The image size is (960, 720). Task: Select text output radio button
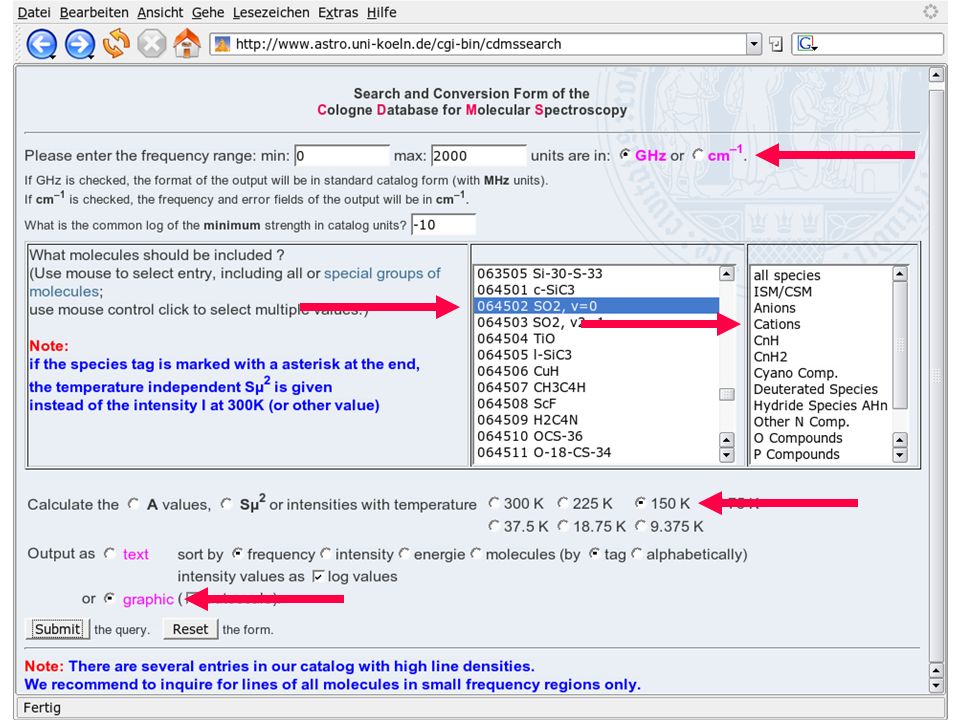[110, 553]
